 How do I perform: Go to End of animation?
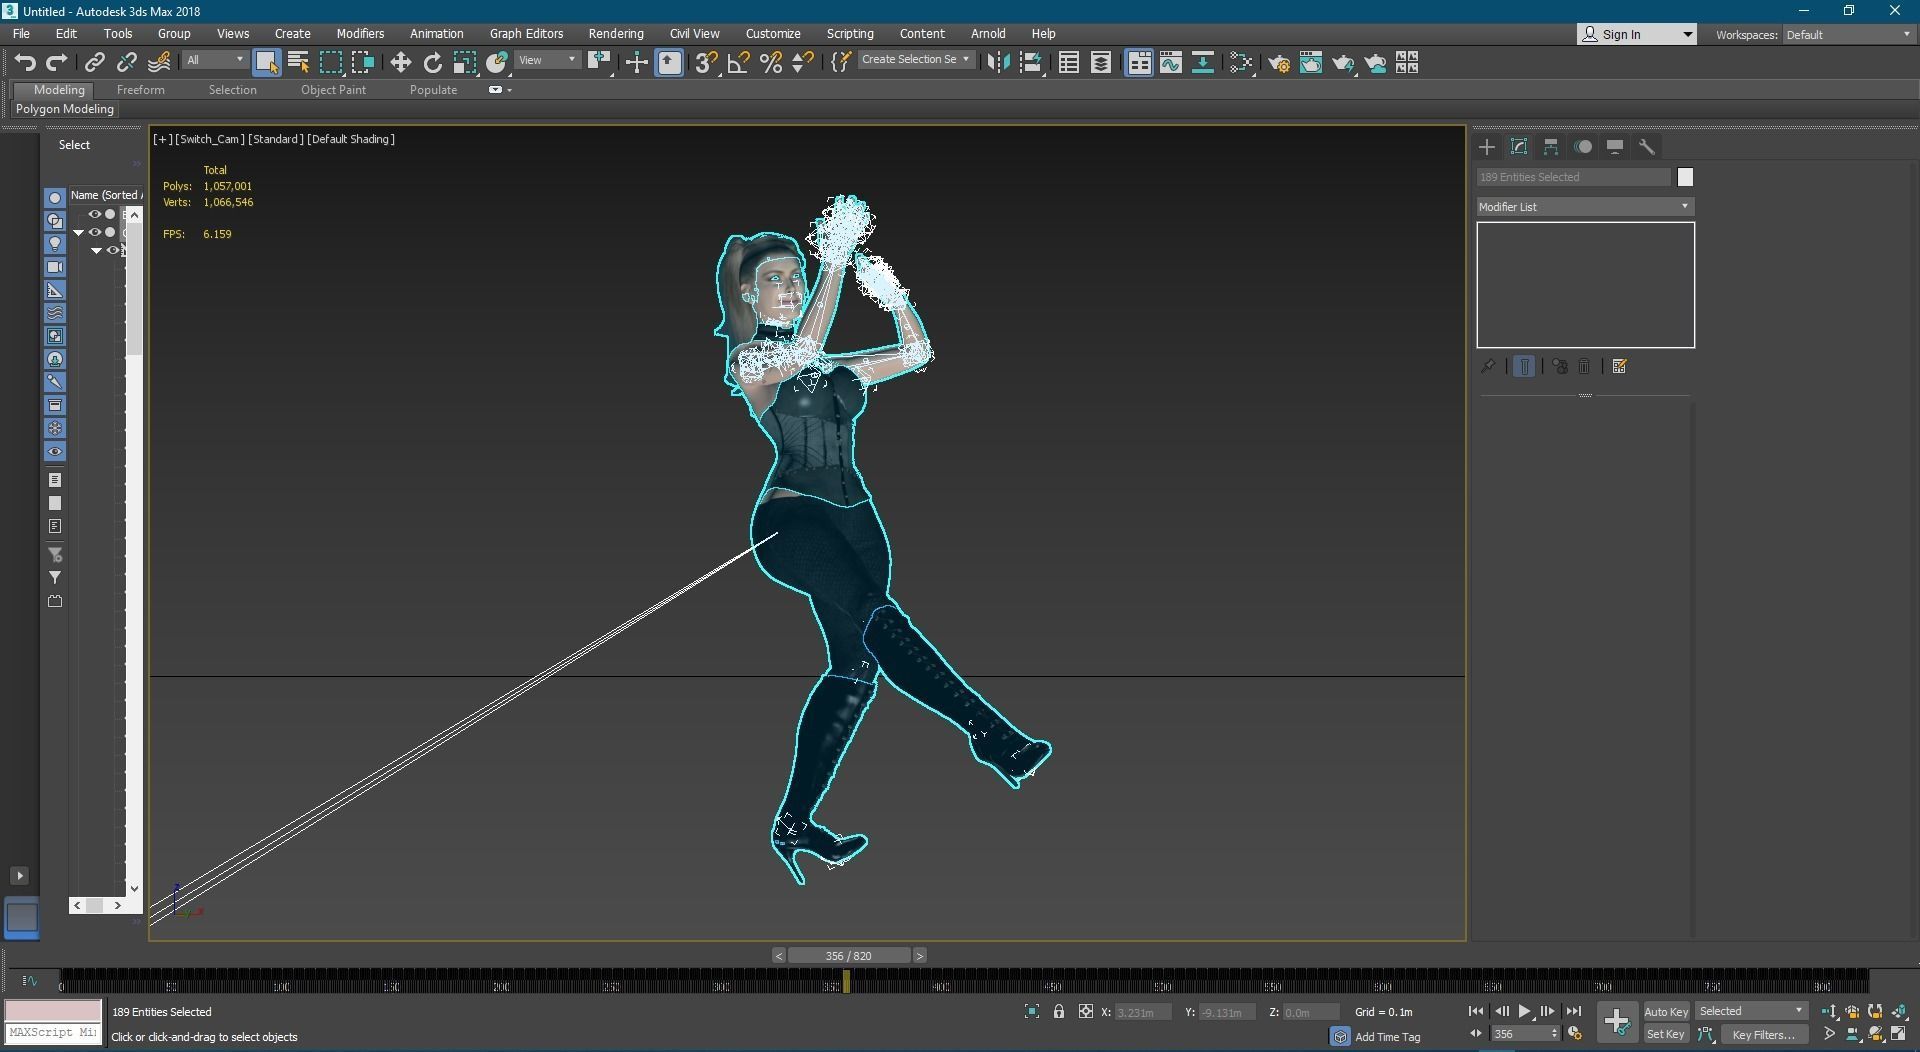[1573, 1012]
